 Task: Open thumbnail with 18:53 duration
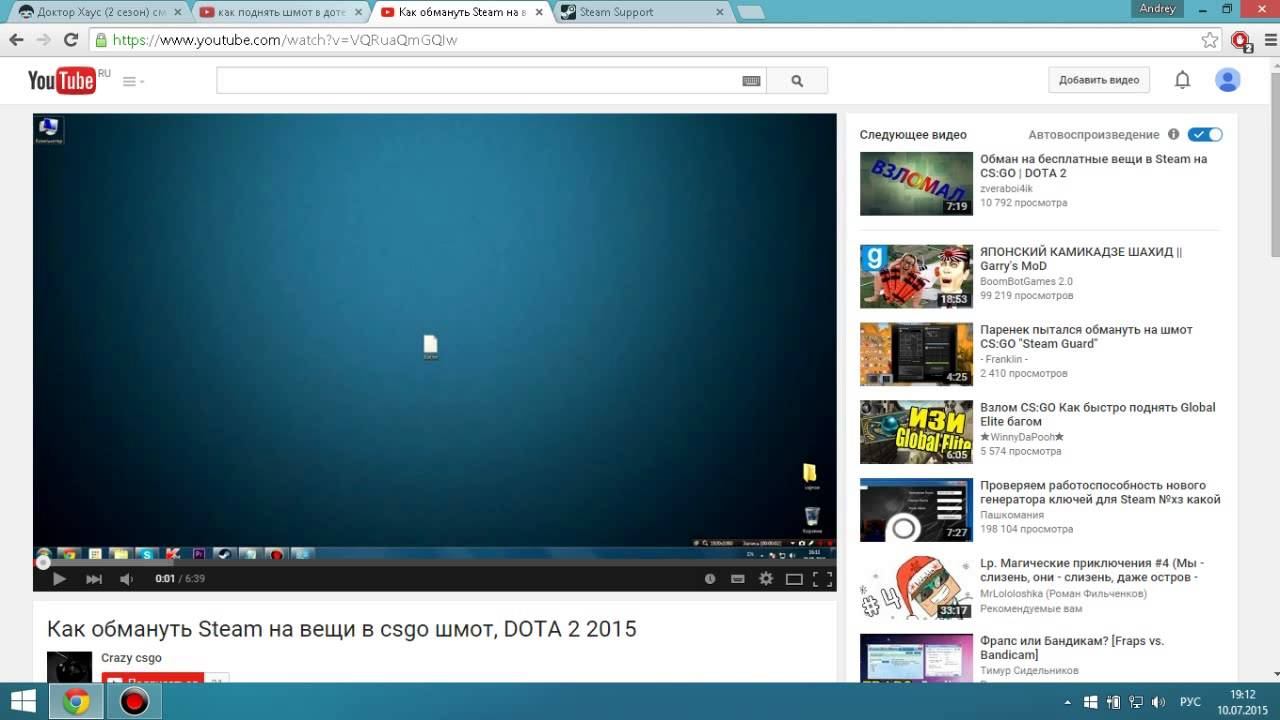click(916, 276)
